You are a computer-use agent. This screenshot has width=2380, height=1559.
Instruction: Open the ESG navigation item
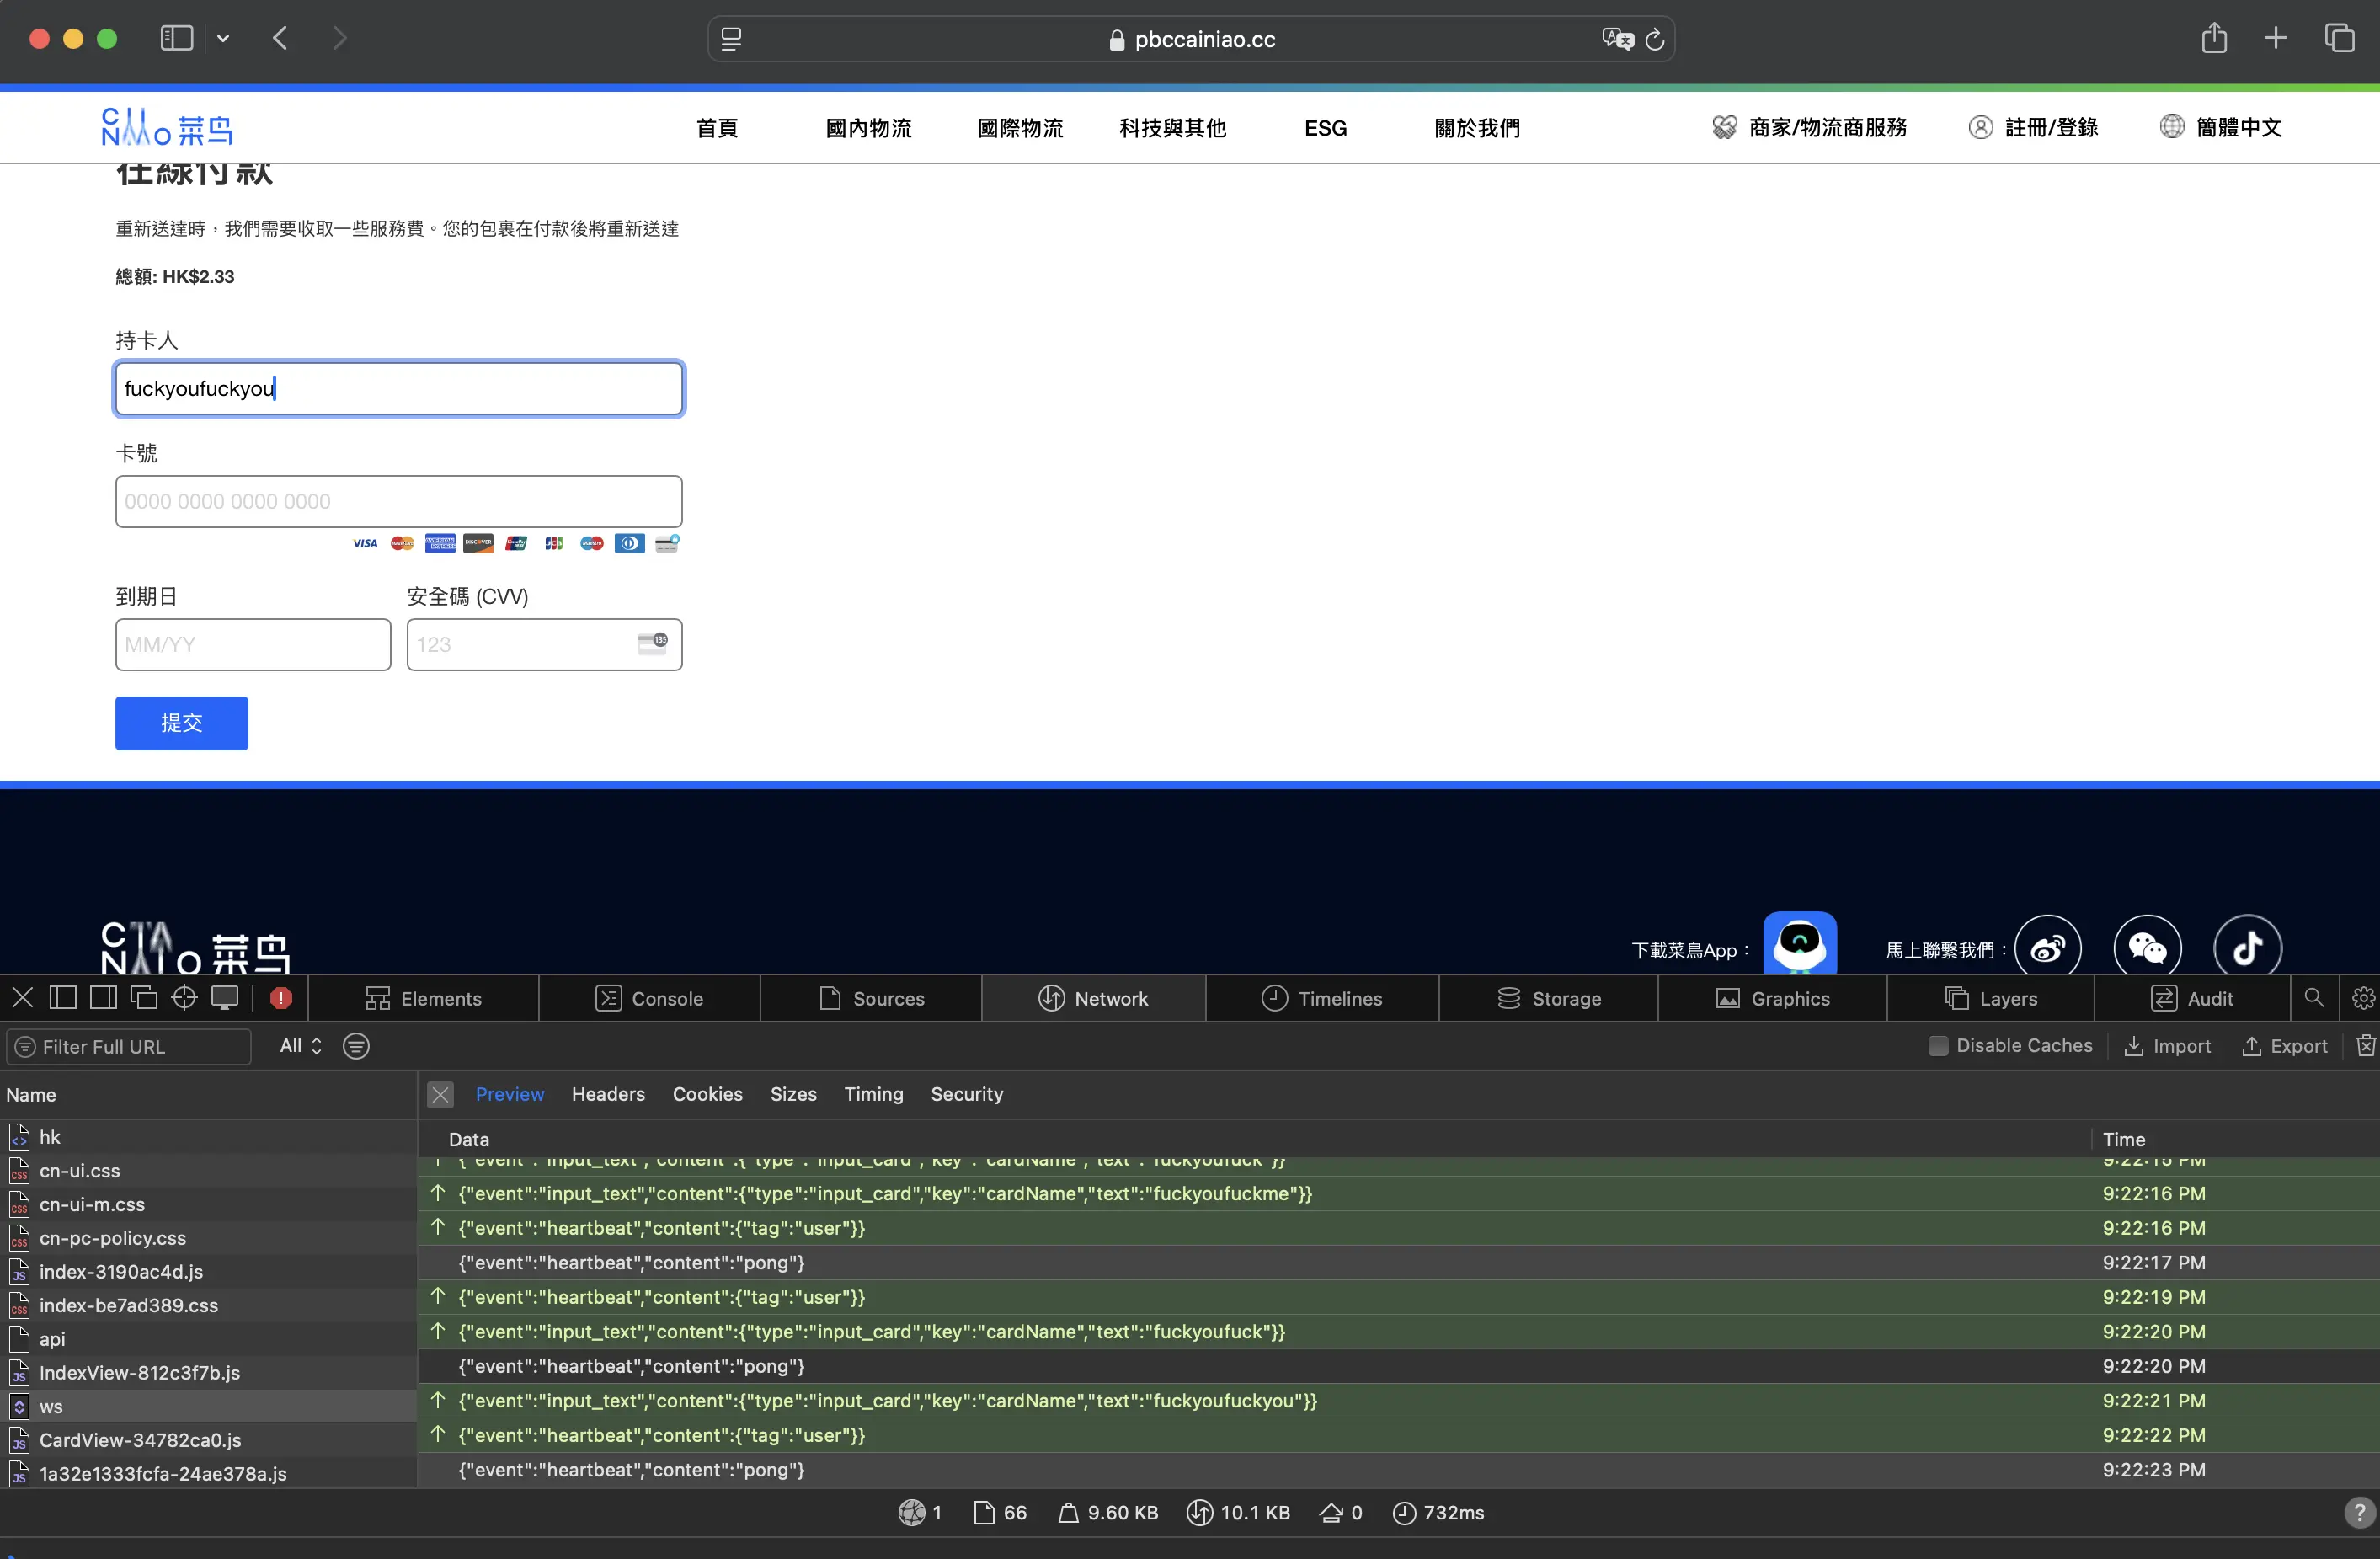point(1325,128)
